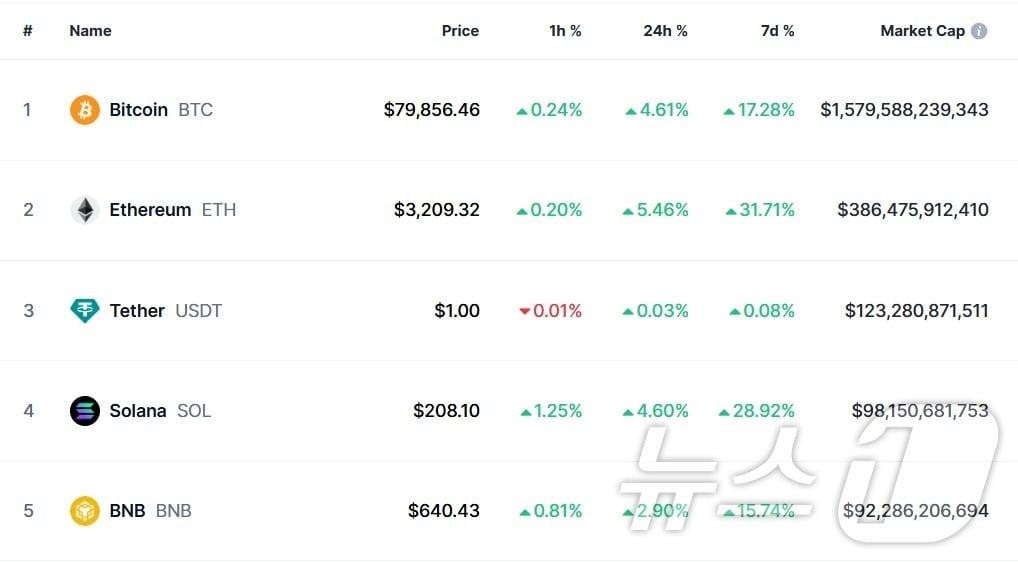Image resolution: width=1018 pixels, height=562 pixels.
Task: Sort by the 24h % column
Action: click(x=665, y=31)
